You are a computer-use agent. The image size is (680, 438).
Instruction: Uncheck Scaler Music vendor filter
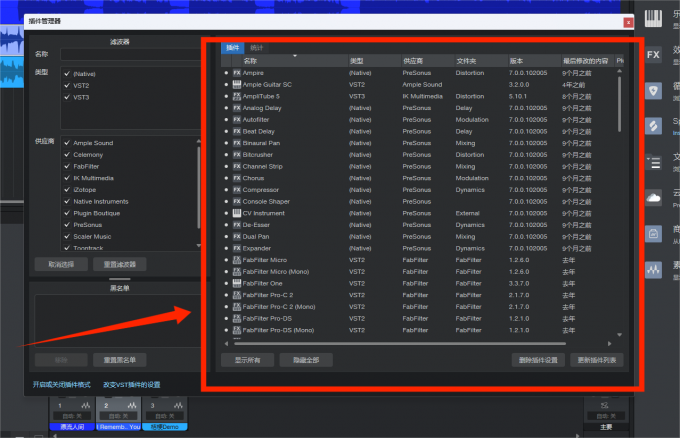(67, 236)
